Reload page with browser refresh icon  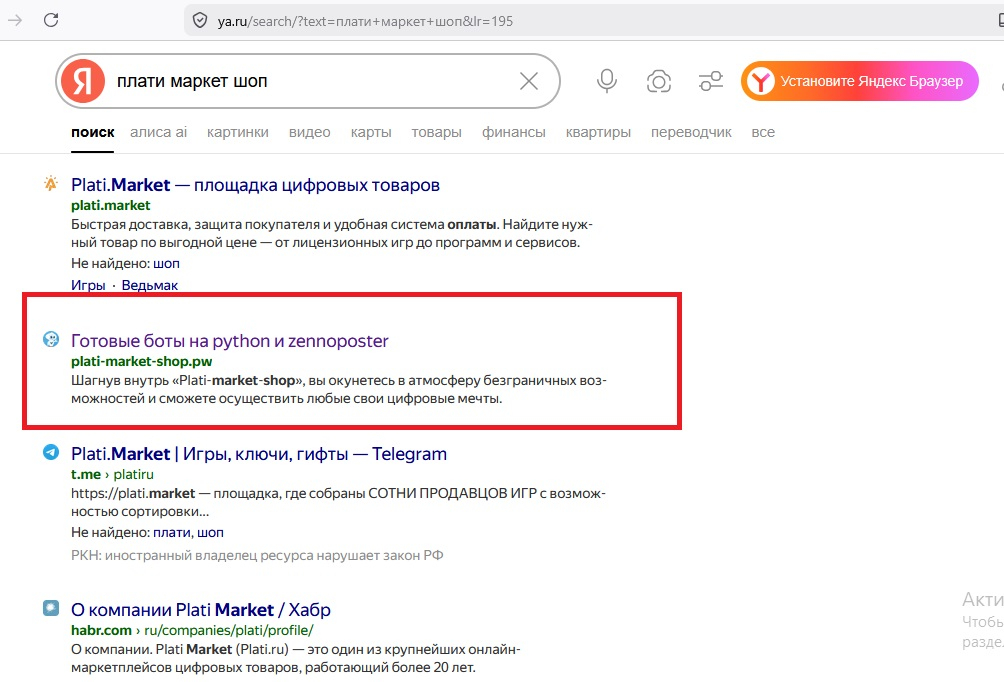[x=51, y=20]
